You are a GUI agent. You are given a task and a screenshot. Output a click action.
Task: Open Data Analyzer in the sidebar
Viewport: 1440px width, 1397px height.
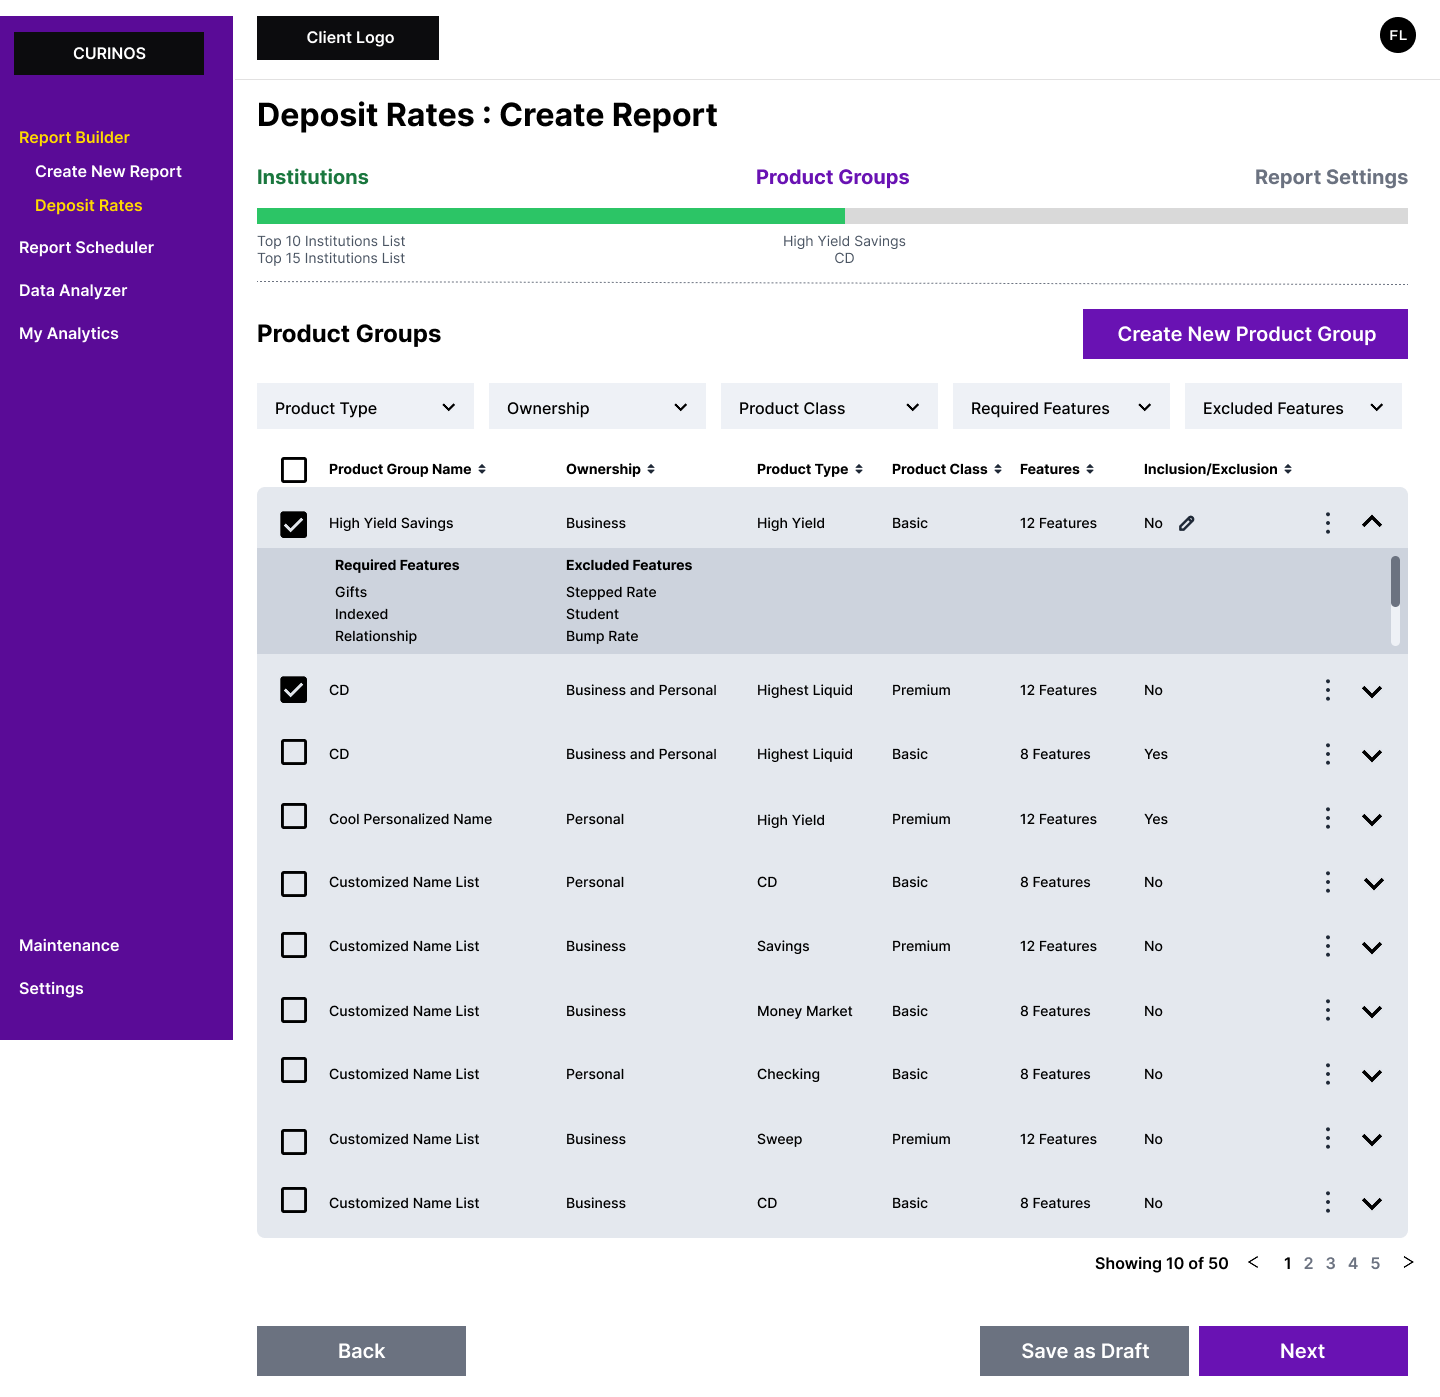[x=73, y=290]
